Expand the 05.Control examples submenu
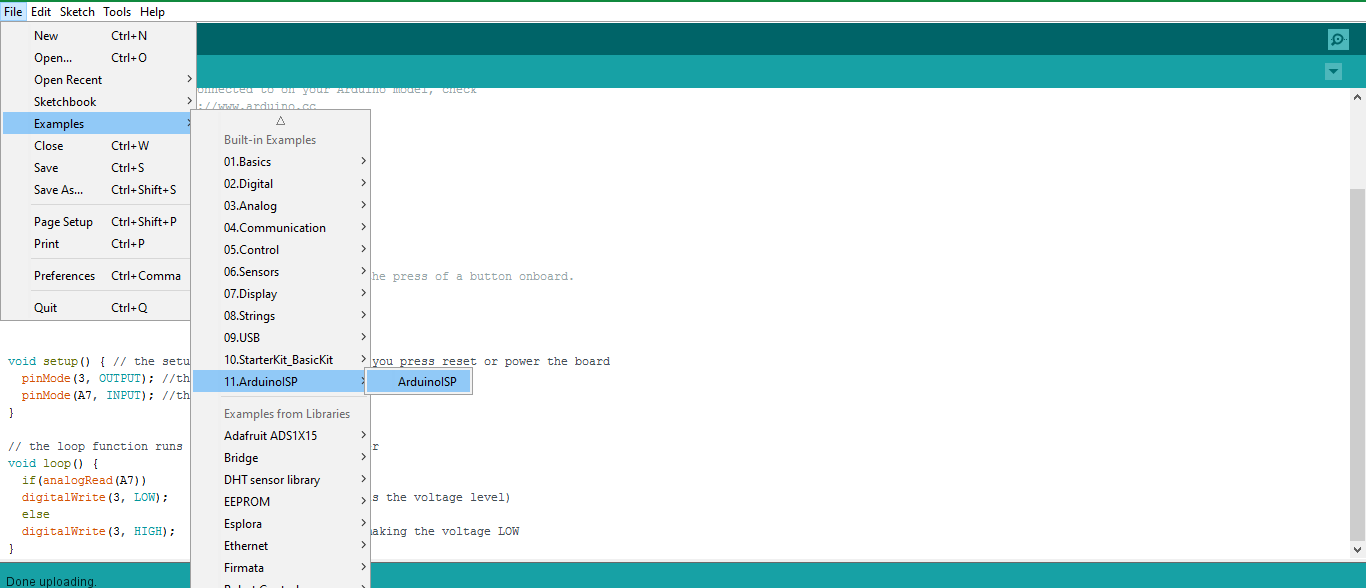 (281, 250)
